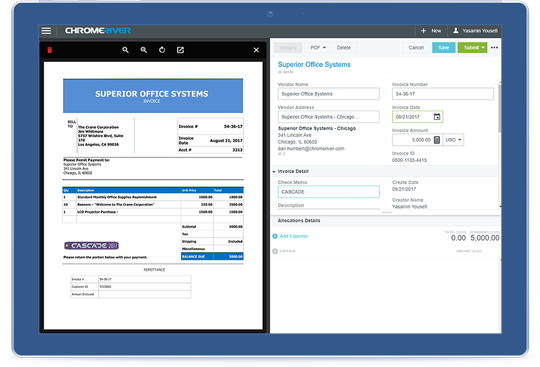
Task: Save the invoice
Action: click(444, 48)
